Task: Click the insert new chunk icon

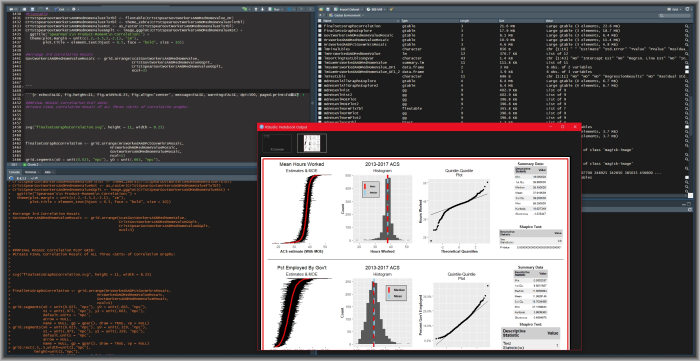Action: (245, 9)
